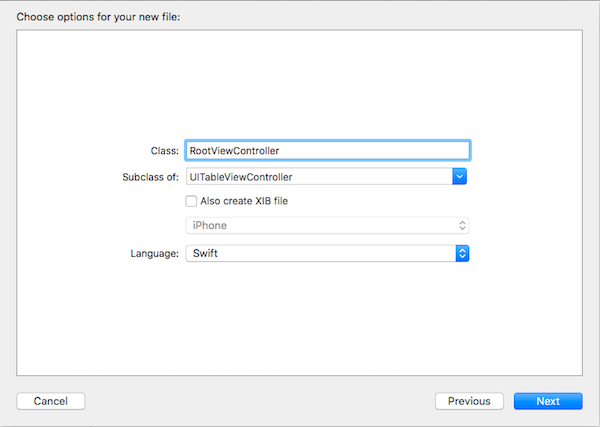Click the 'Choose options for your new file:' heading
600x427 pixels.
coord(98,17)
